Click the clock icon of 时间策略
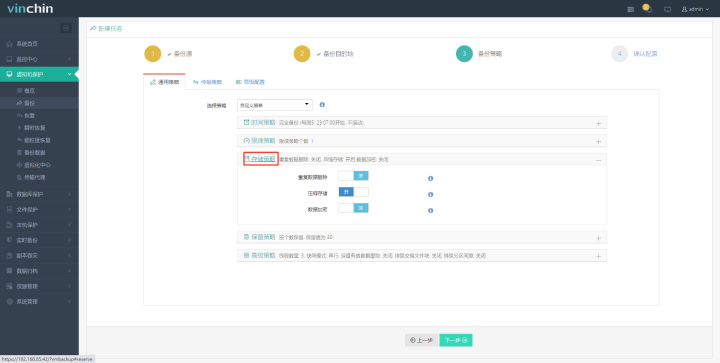The image size is (720, 363). pos(247,123)
